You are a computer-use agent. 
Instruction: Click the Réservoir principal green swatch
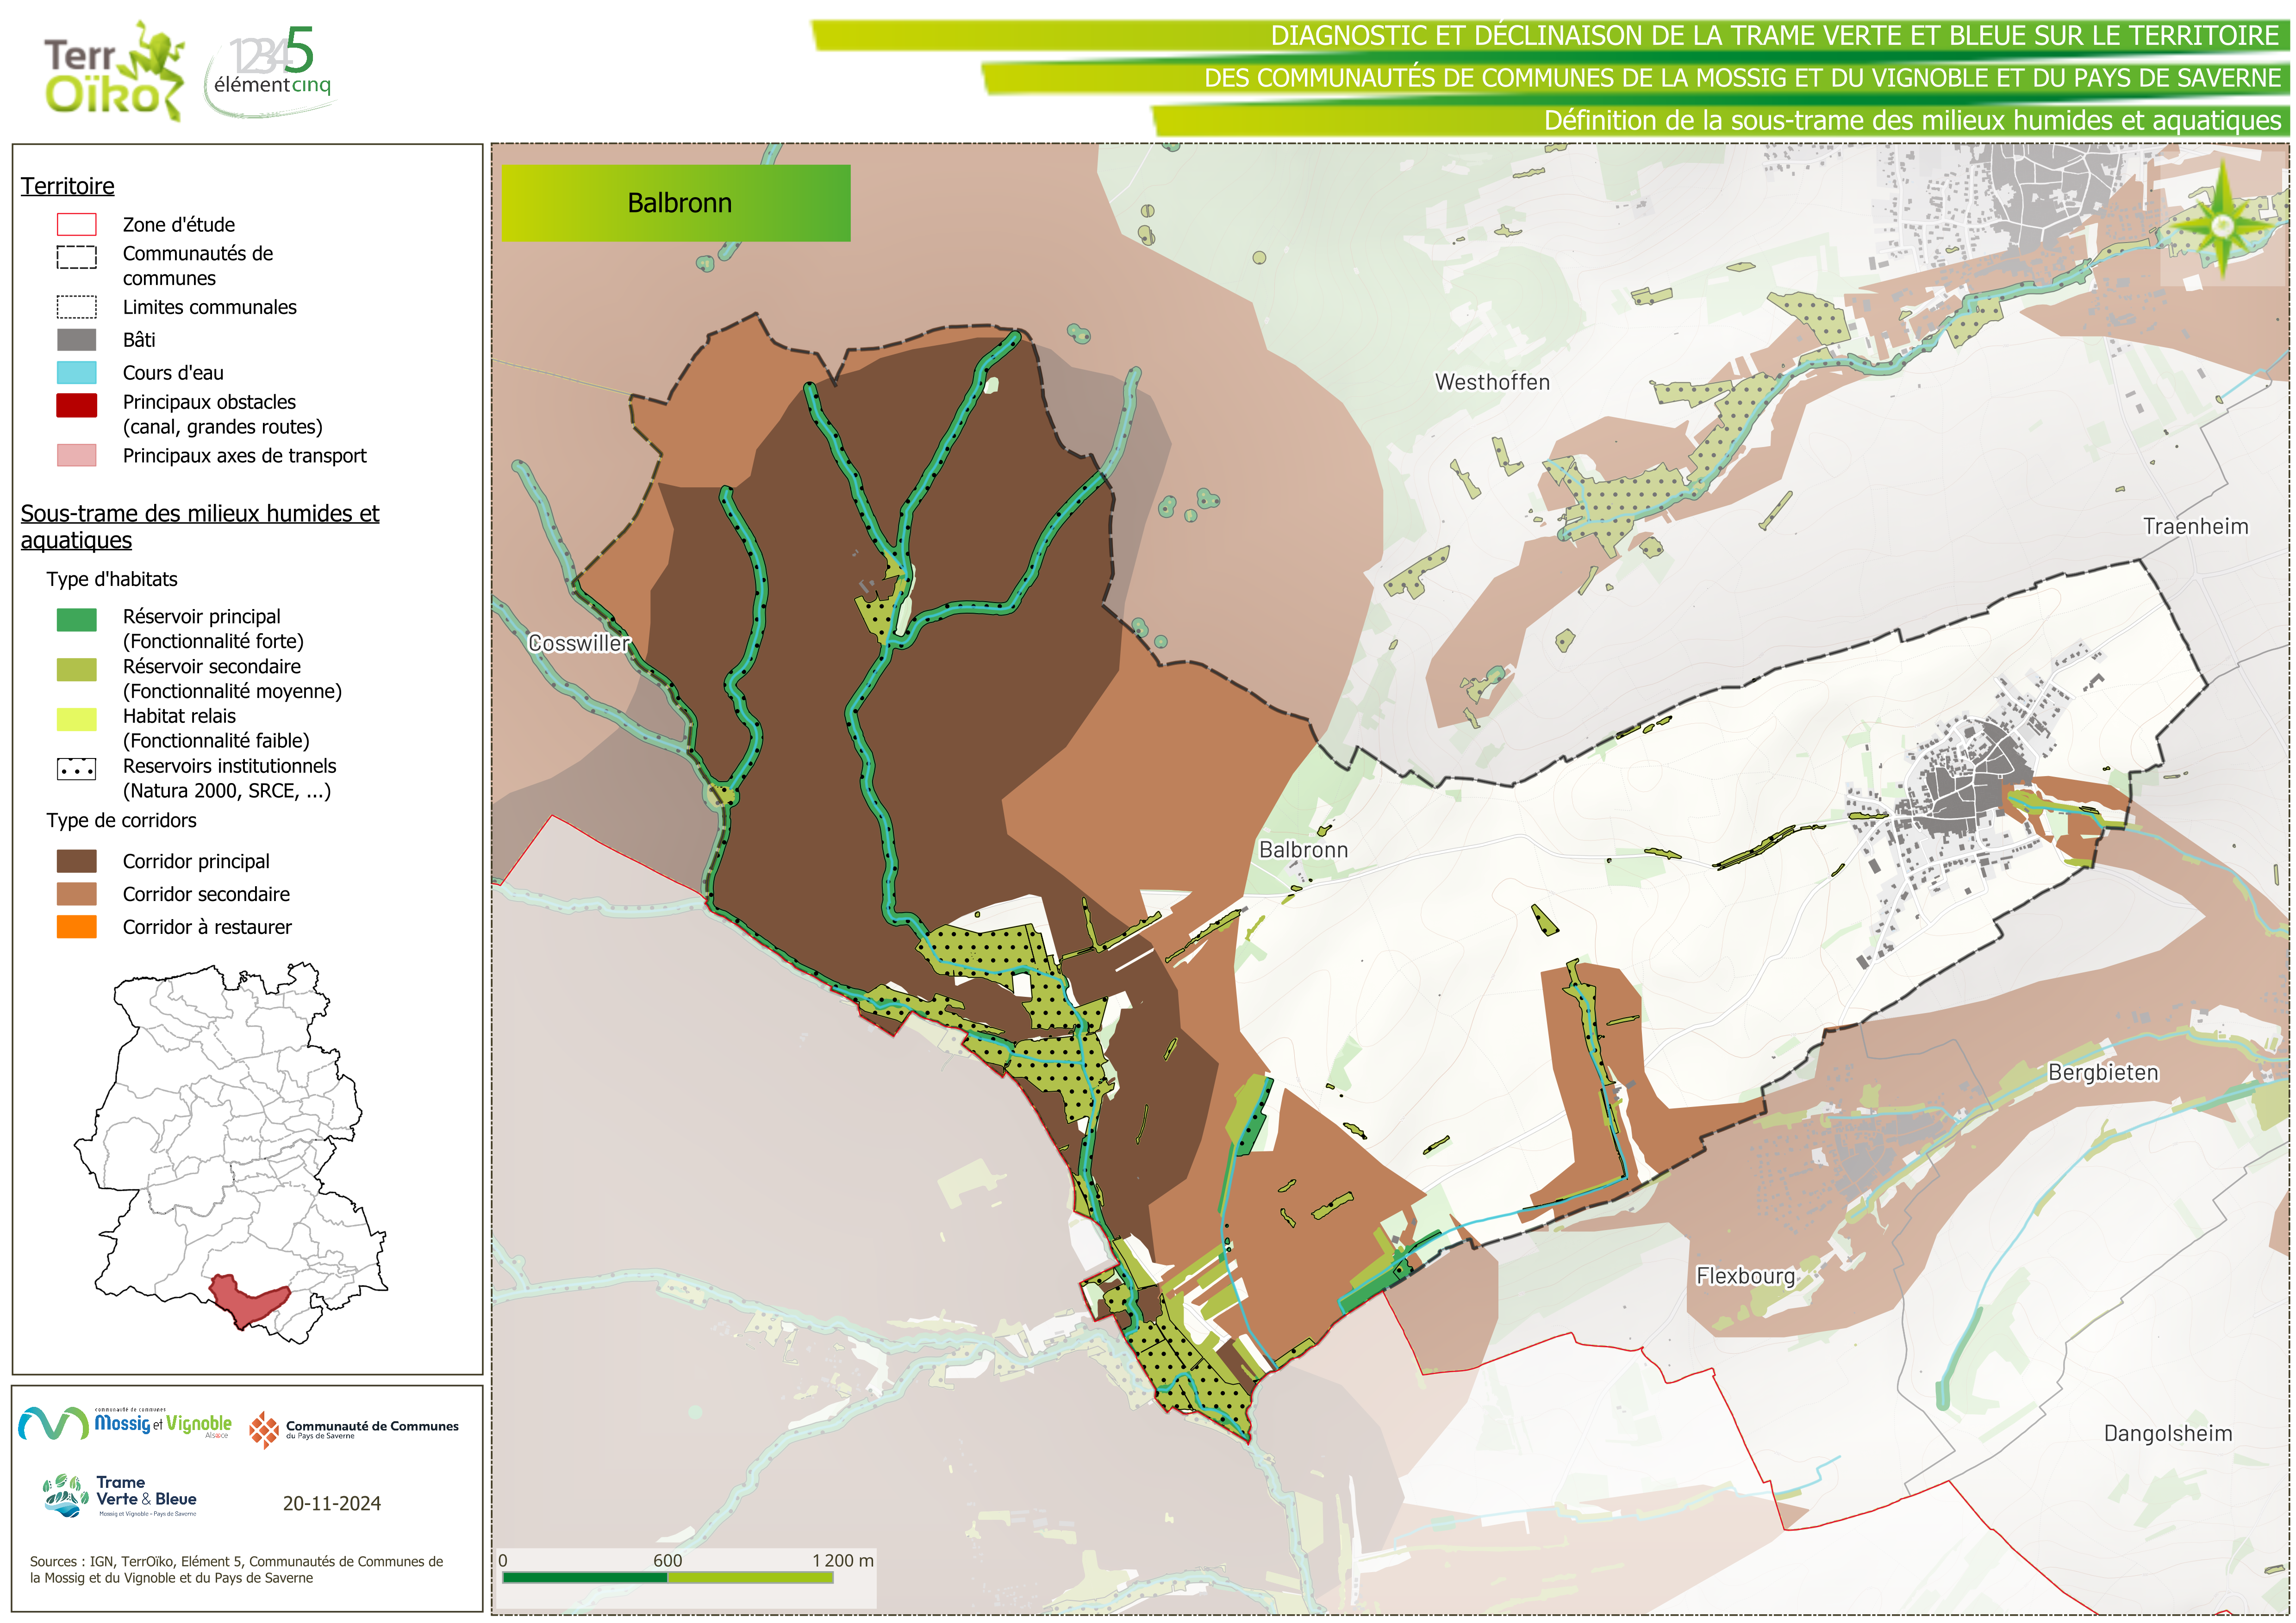pyautogui.click(x=77, y=620)
